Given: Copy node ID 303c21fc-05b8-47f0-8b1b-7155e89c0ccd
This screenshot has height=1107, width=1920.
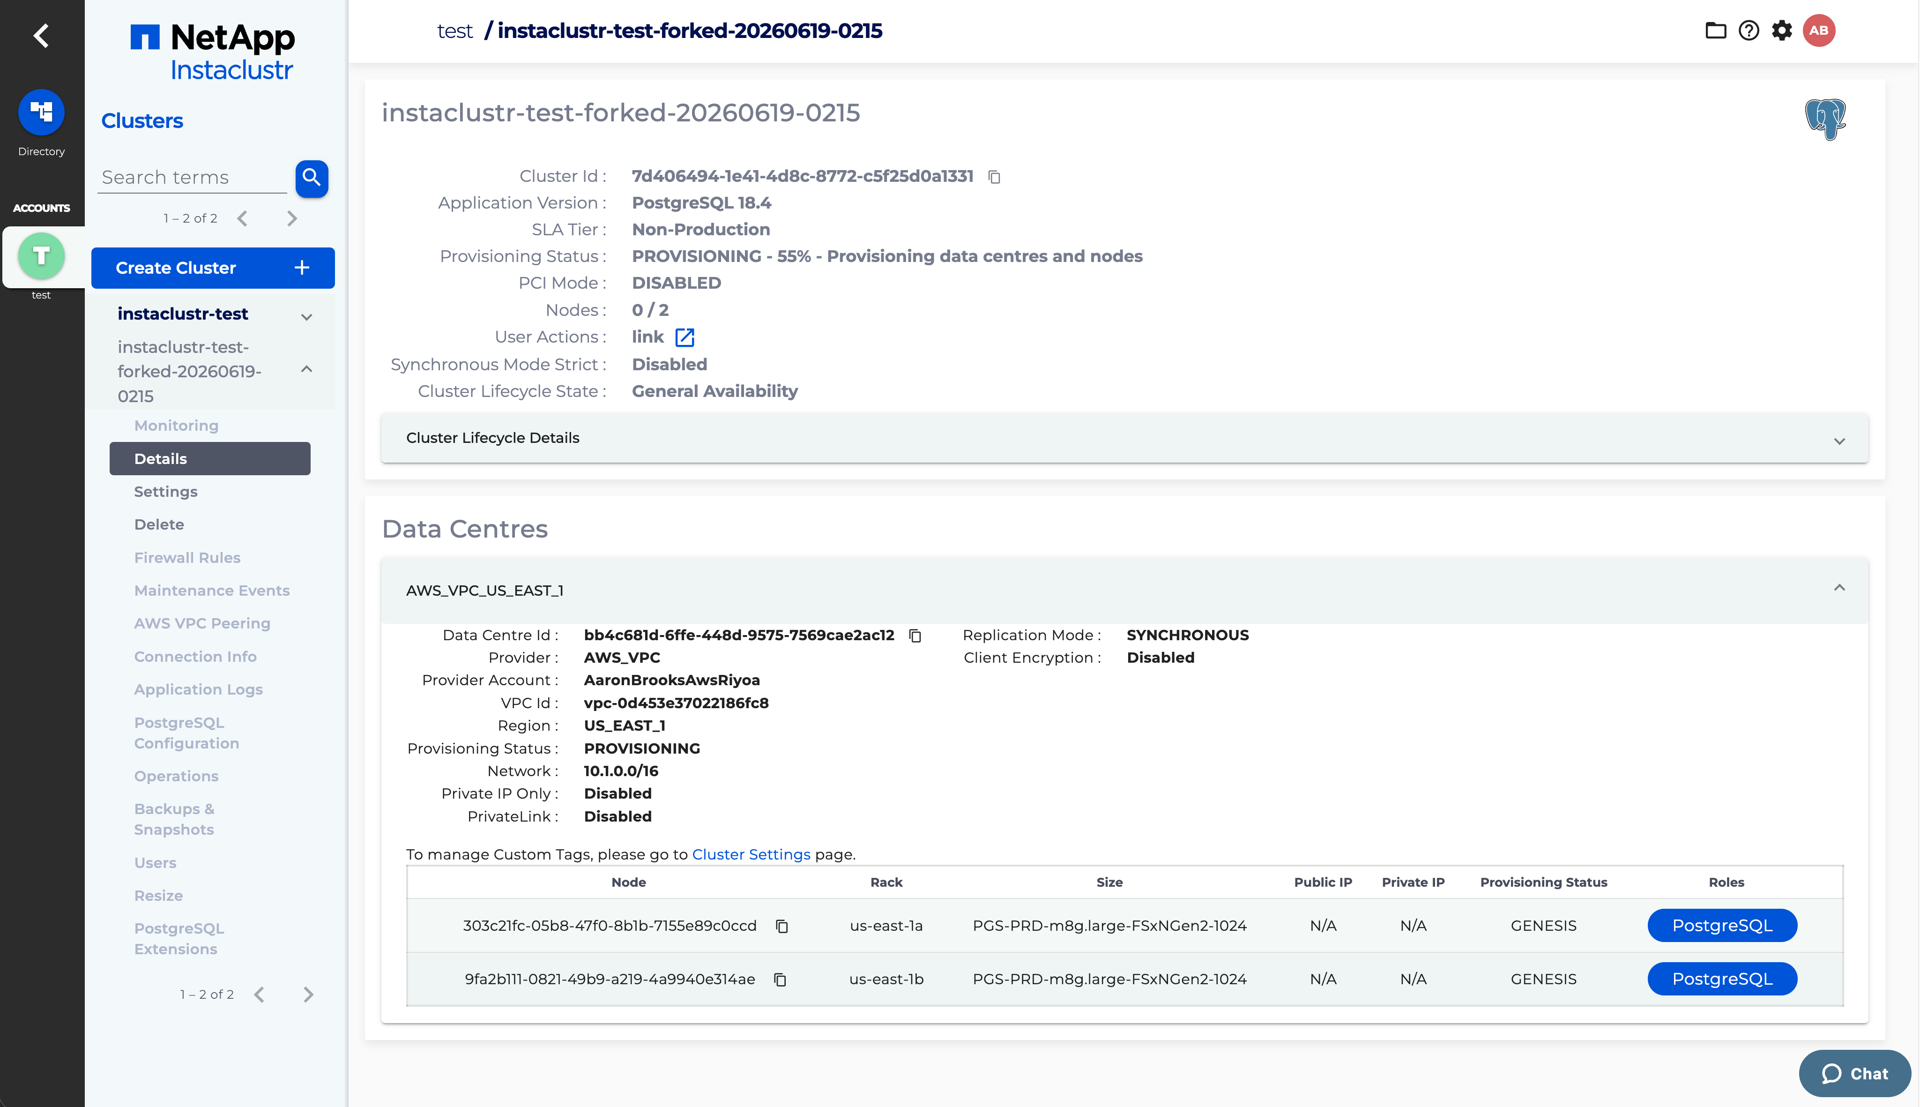Looking at the screenshot, I should (782, 927).
